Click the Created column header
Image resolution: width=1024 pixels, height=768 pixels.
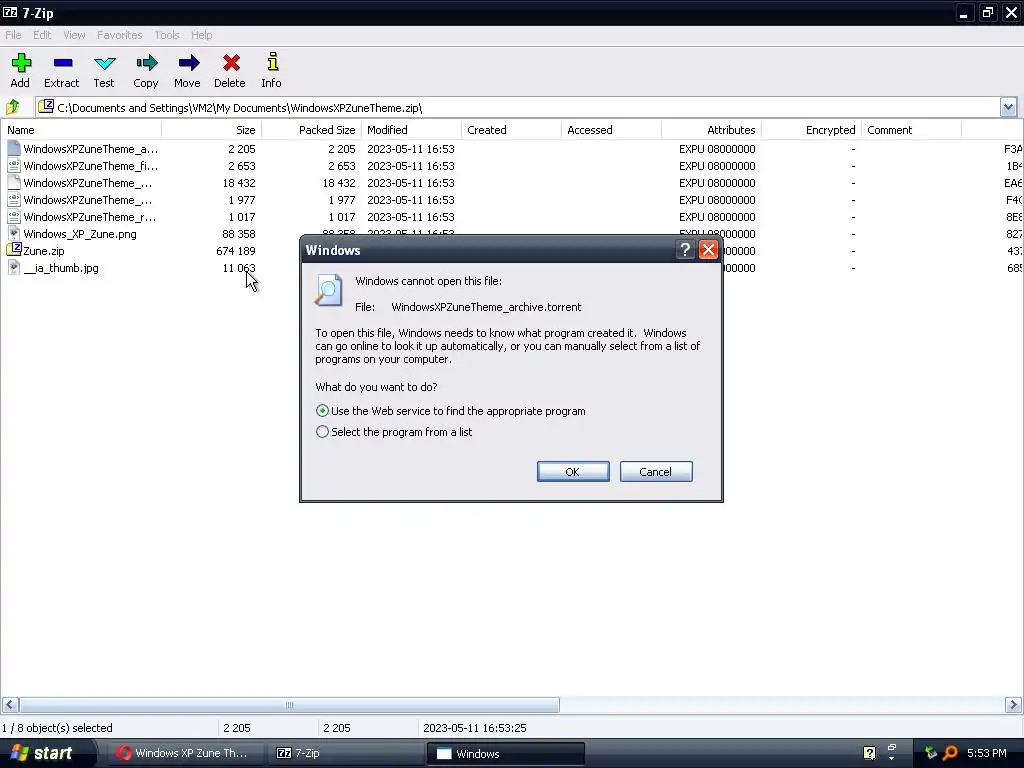pyautogui.click(x=511, y=130)
